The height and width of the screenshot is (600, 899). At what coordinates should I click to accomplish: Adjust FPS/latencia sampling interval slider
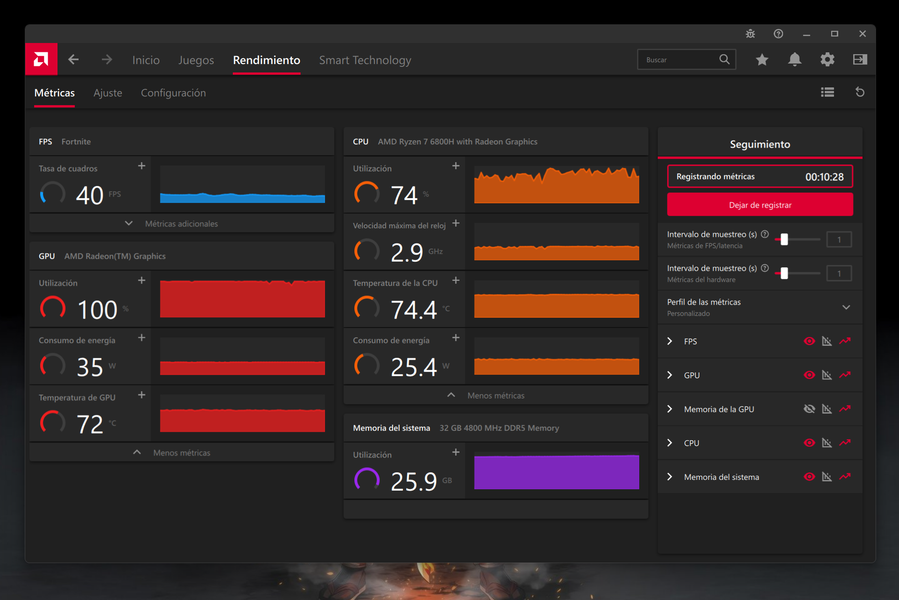(x=785, y=239)
